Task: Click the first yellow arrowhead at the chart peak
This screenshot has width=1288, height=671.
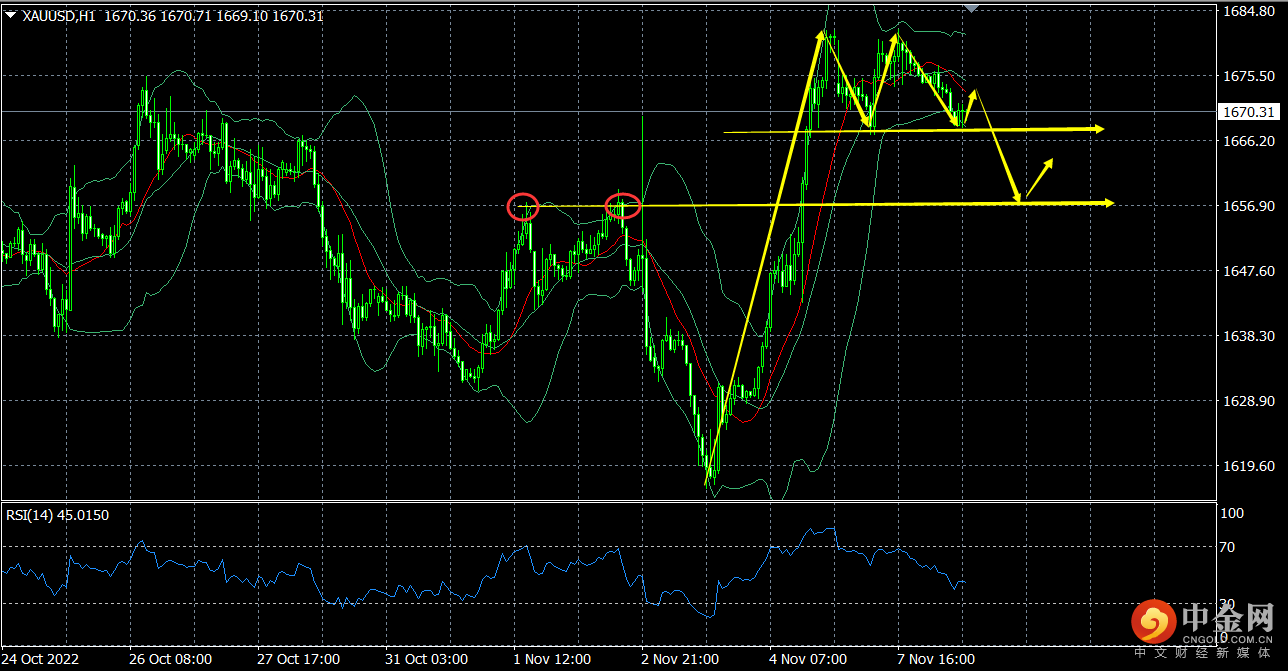Action: (x=826, y=37)
